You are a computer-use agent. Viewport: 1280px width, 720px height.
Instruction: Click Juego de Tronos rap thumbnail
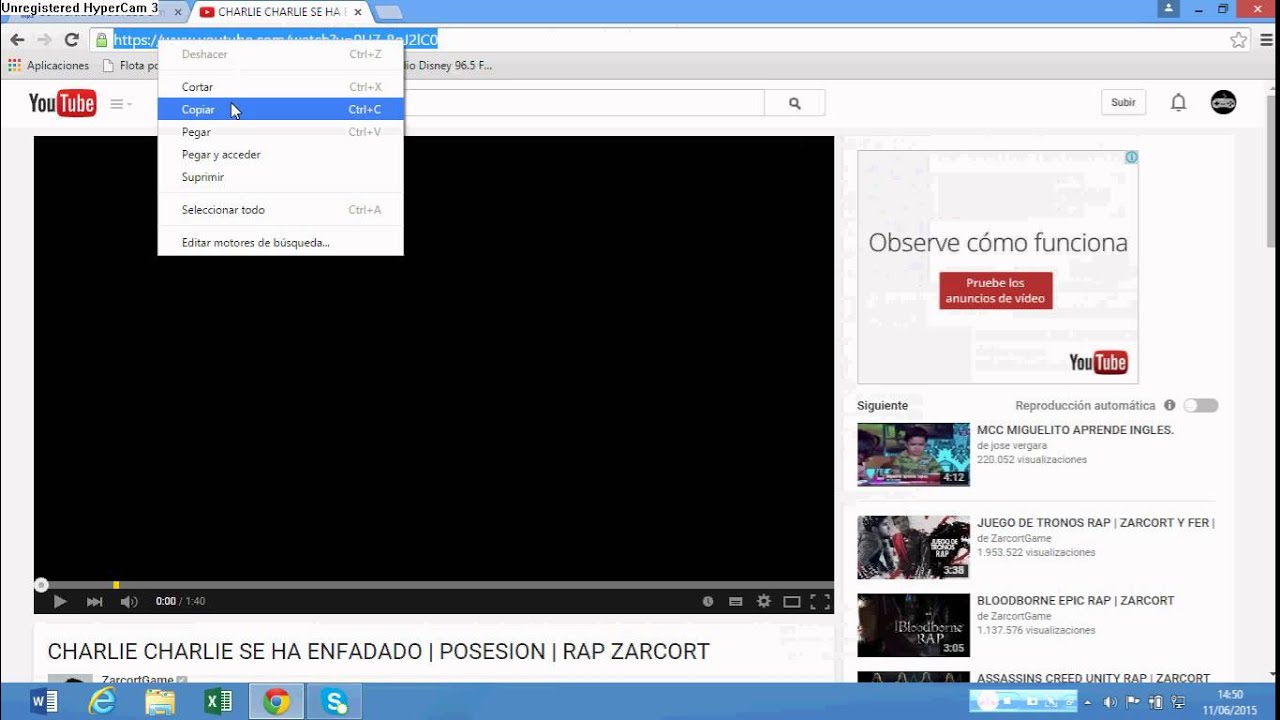point(913,547)
